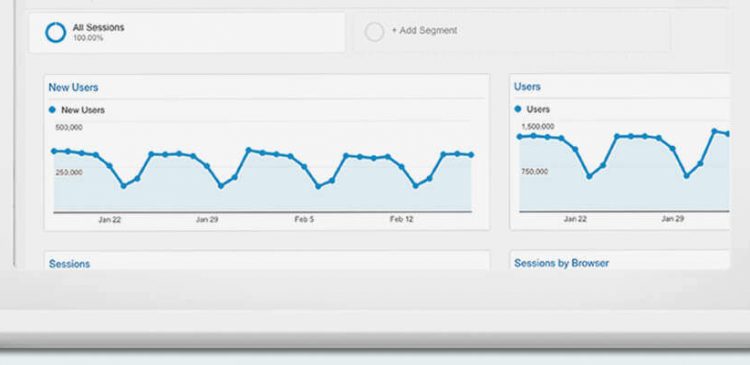Click the Jan 29 label in Users chart
Screen dimensions: 750x365
pyautogui.click(x=672, y=219)
